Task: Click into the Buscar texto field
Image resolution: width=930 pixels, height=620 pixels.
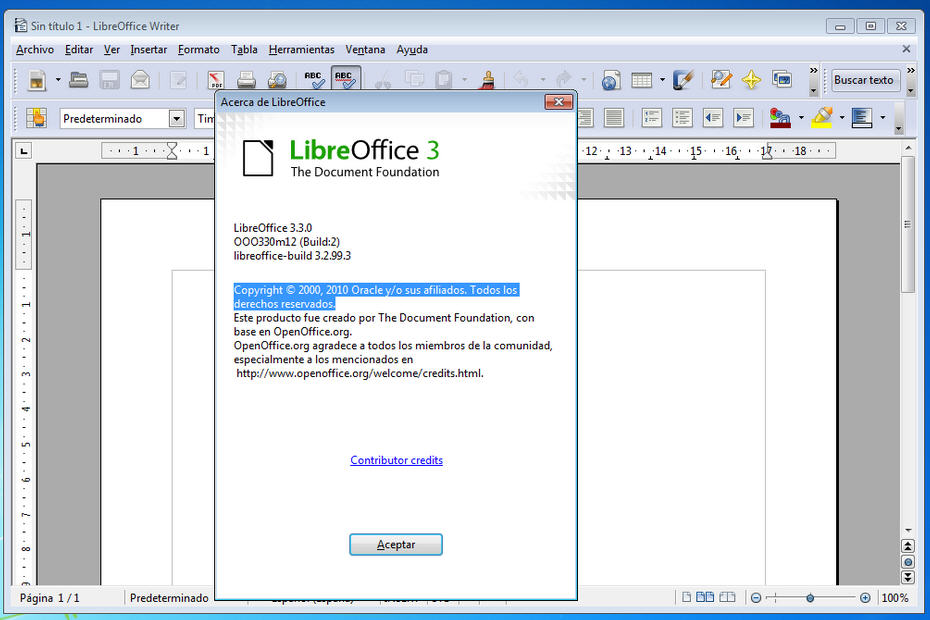Action: pos(864,80)
